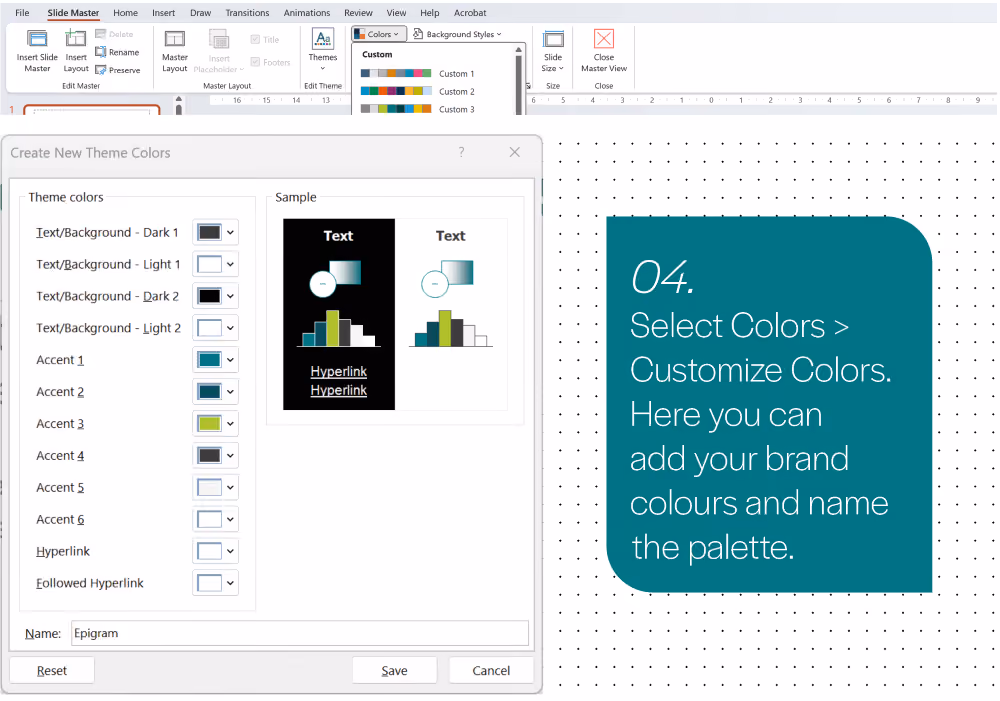
Task: Toggle the Title checkbox
Action: [255, 40]
